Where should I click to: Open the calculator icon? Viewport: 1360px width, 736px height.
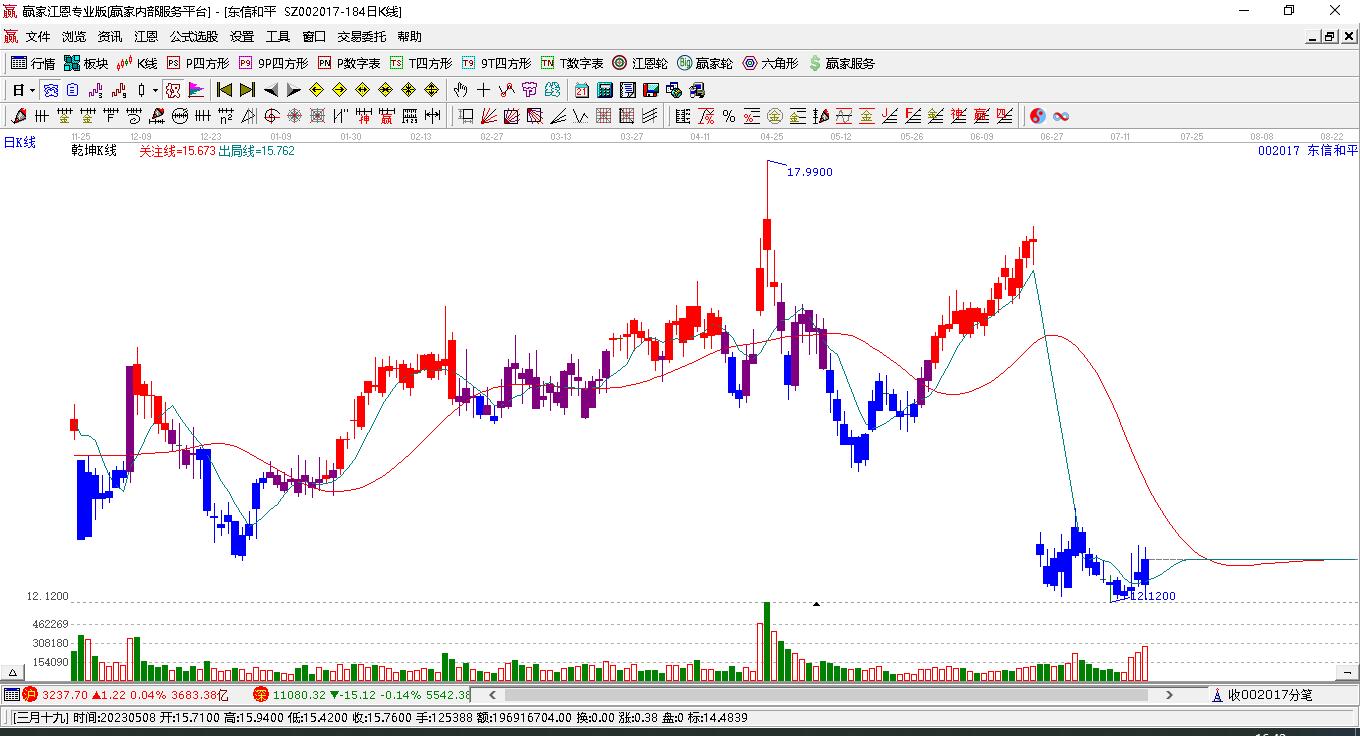click(x=604, y=90)
